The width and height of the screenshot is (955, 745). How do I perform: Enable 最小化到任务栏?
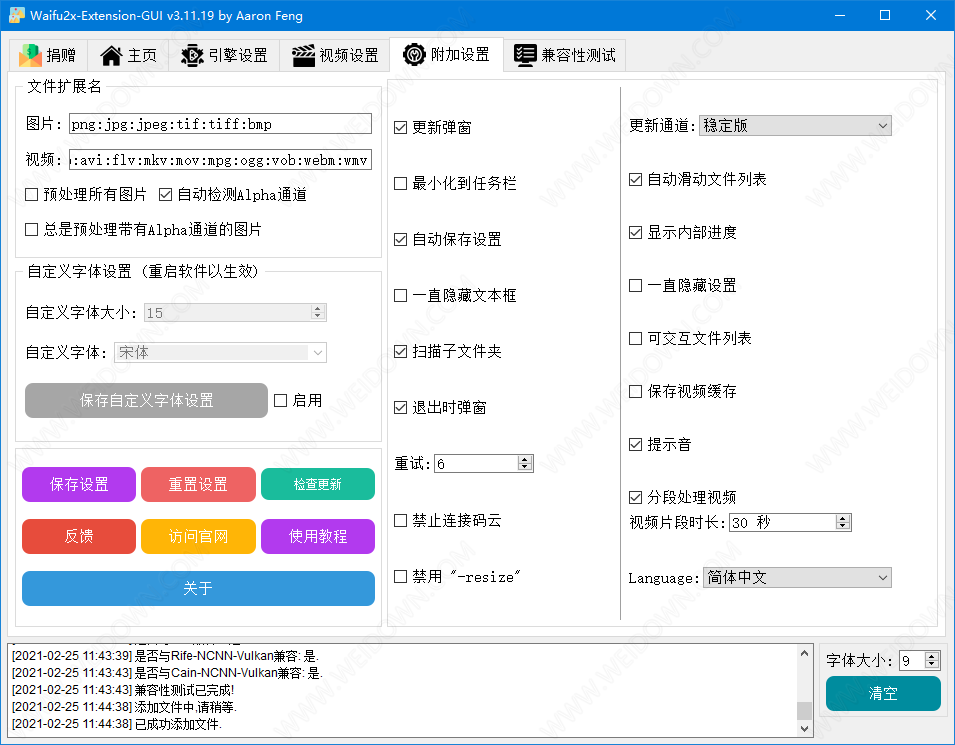[x=401, y=183]
